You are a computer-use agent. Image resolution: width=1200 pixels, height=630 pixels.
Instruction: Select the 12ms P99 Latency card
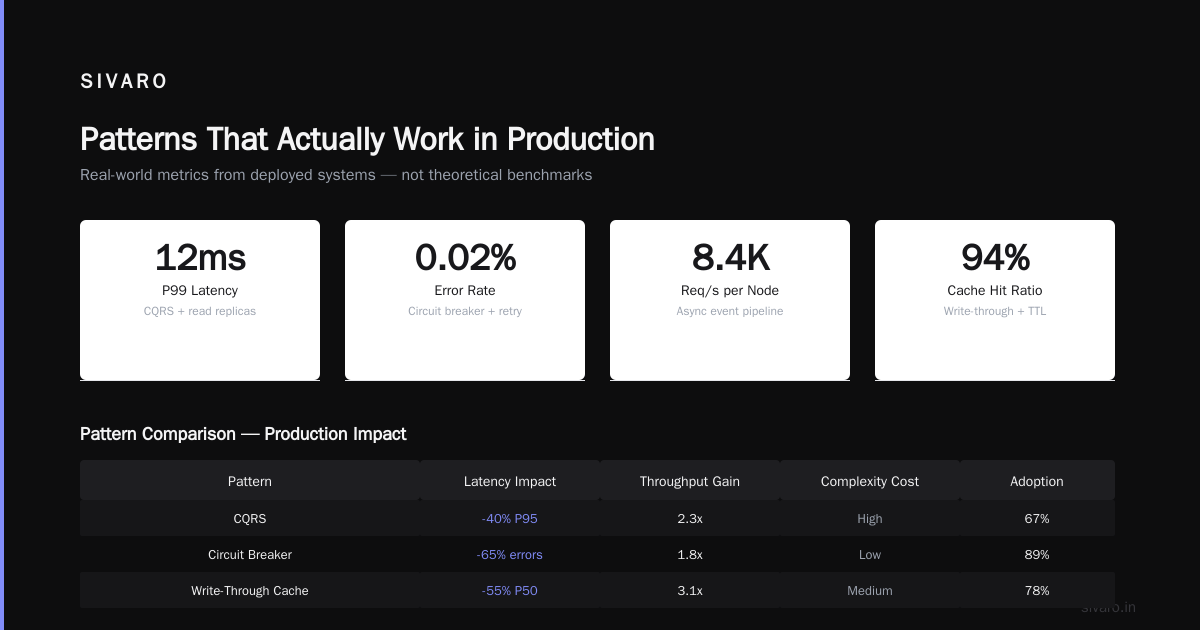[200, 300]
